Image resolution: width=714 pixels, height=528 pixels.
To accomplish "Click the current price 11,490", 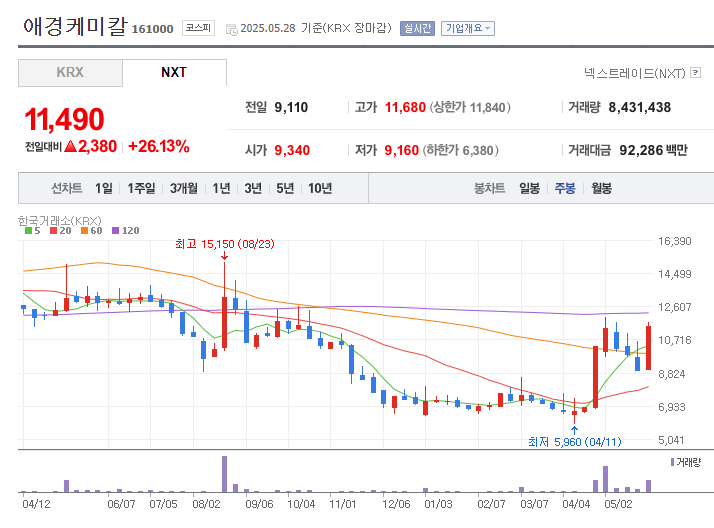I will point(64,119).
